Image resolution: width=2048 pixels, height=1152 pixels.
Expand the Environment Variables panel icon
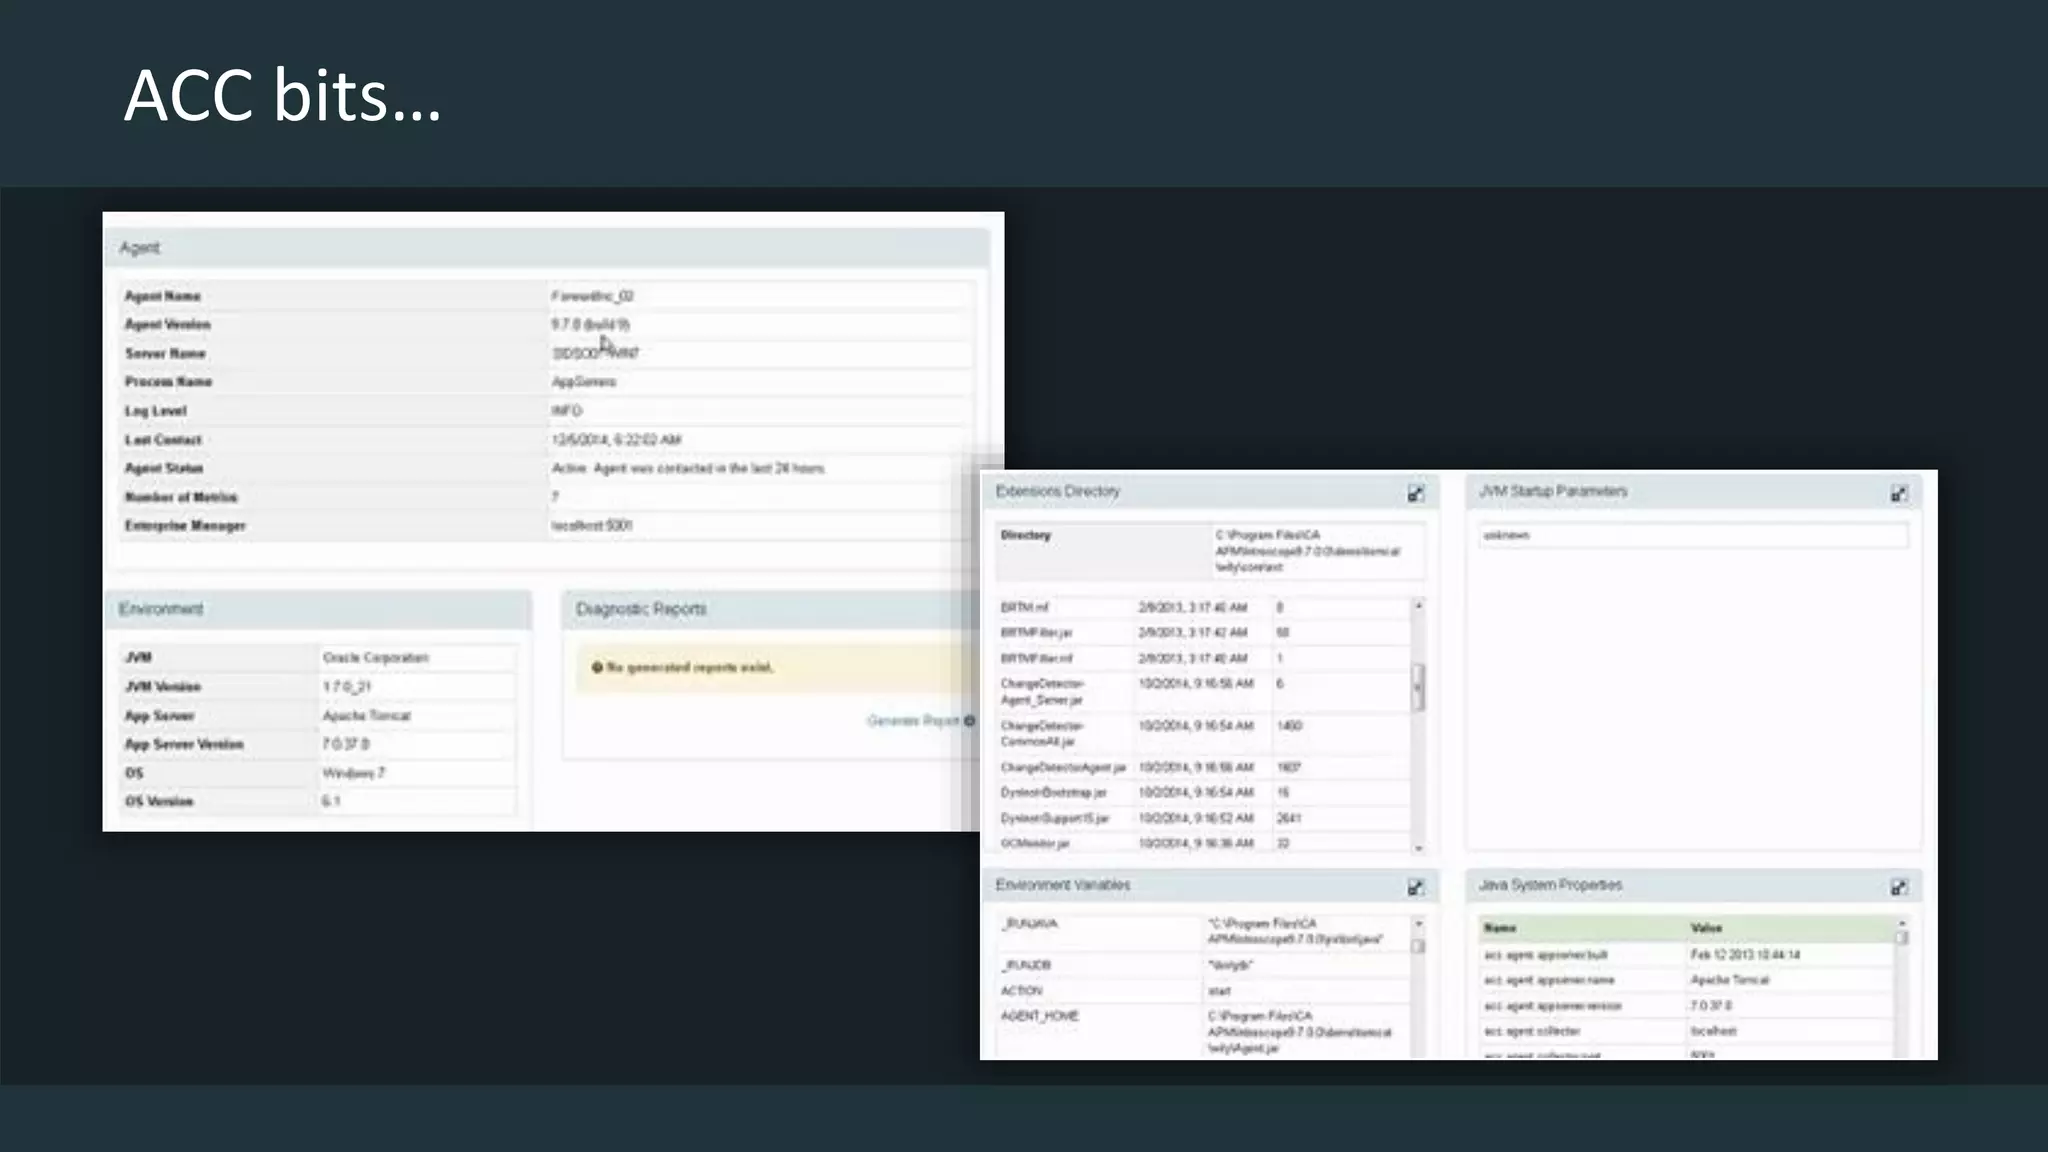pos(1415,887)
